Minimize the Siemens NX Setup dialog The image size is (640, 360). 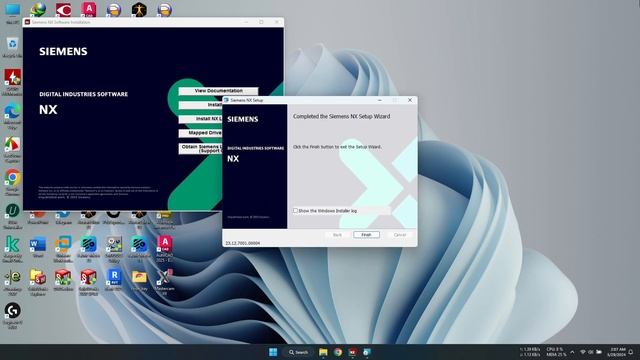click(x=380, y=100)
